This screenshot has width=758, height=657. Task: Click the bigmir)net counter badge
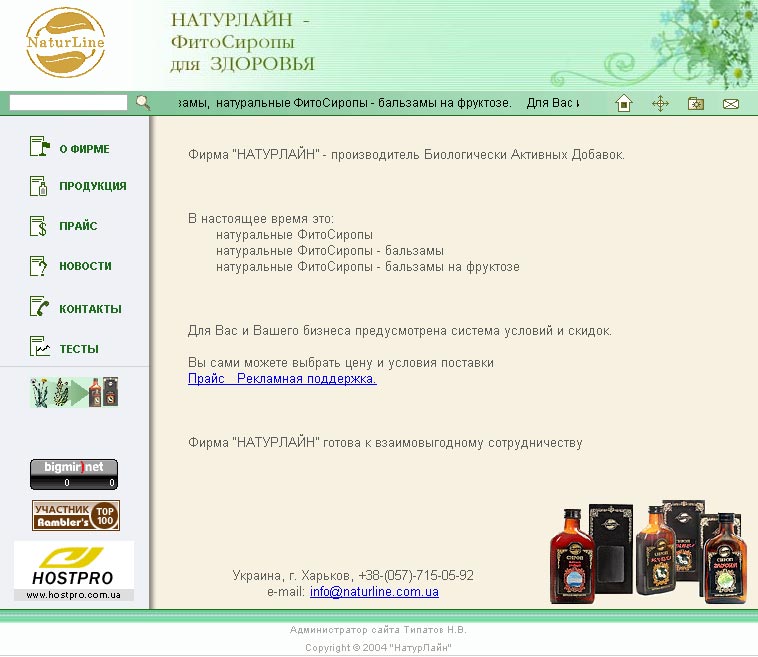(x=74, y=474)
